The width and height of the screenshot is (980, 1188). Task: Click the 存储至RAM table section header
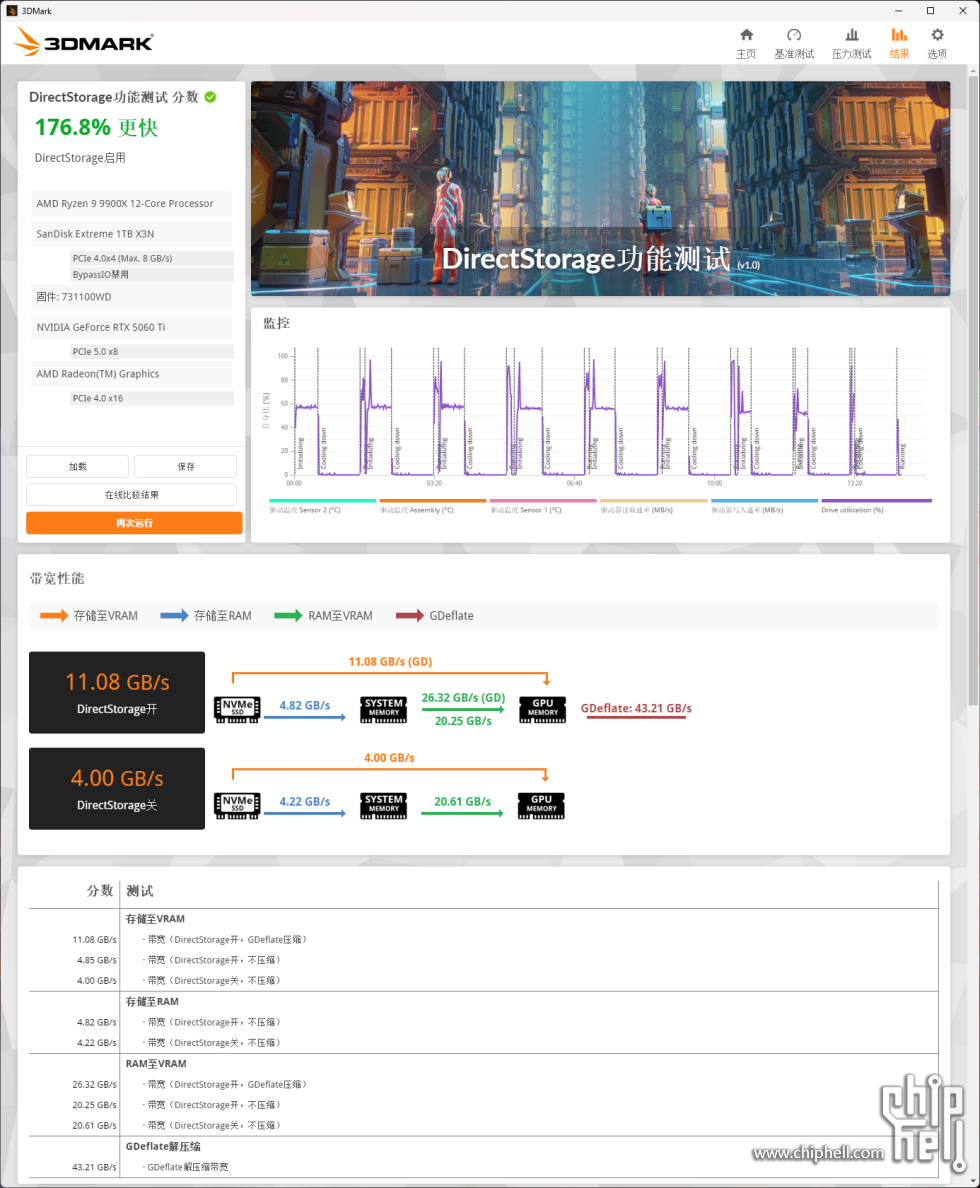pyautogui.click(x=152, y=1002)
